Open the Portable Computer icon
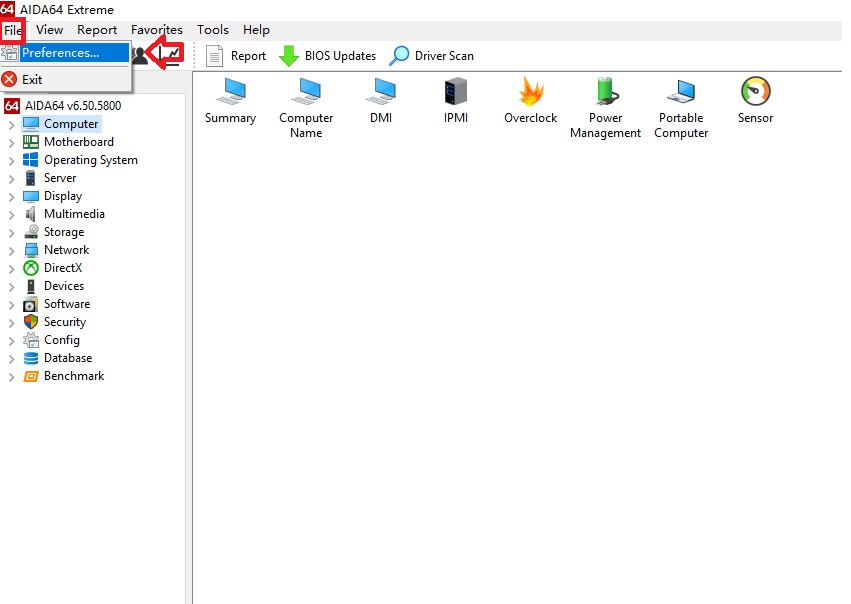 681,93
